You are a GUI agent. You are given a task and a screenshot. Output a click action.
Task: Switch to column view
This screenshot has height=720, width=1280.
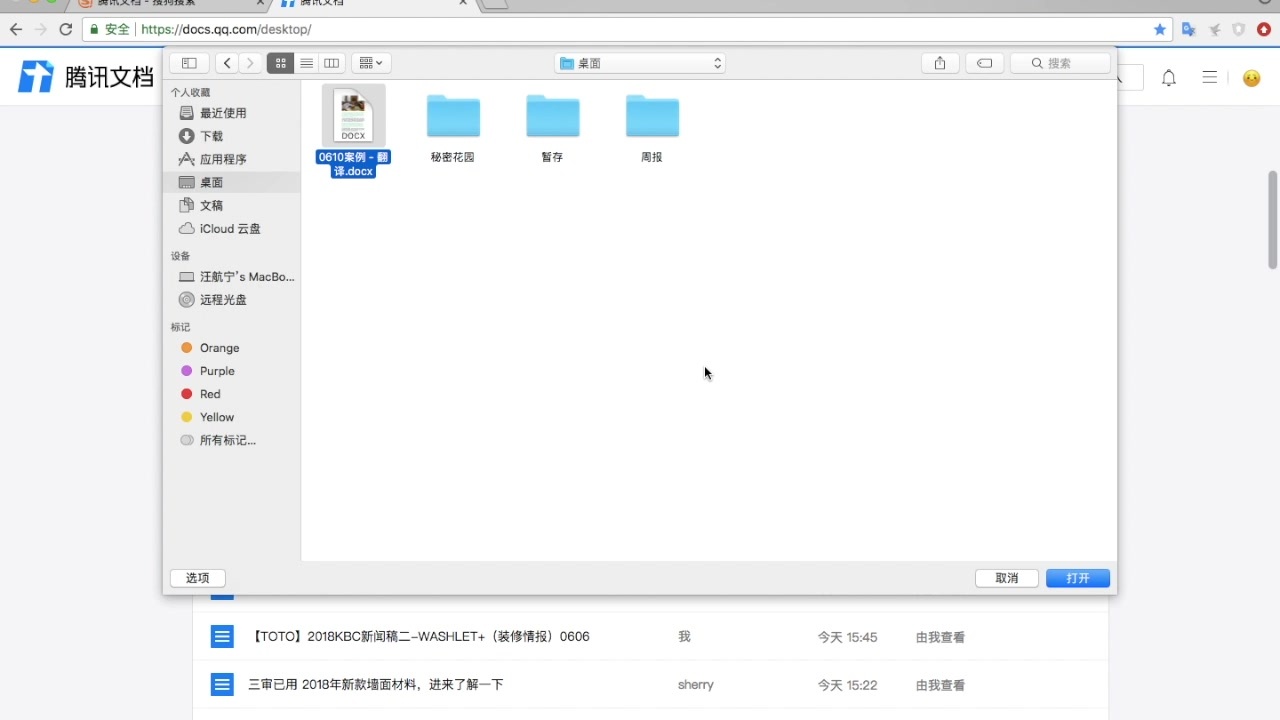coord(332,63)
